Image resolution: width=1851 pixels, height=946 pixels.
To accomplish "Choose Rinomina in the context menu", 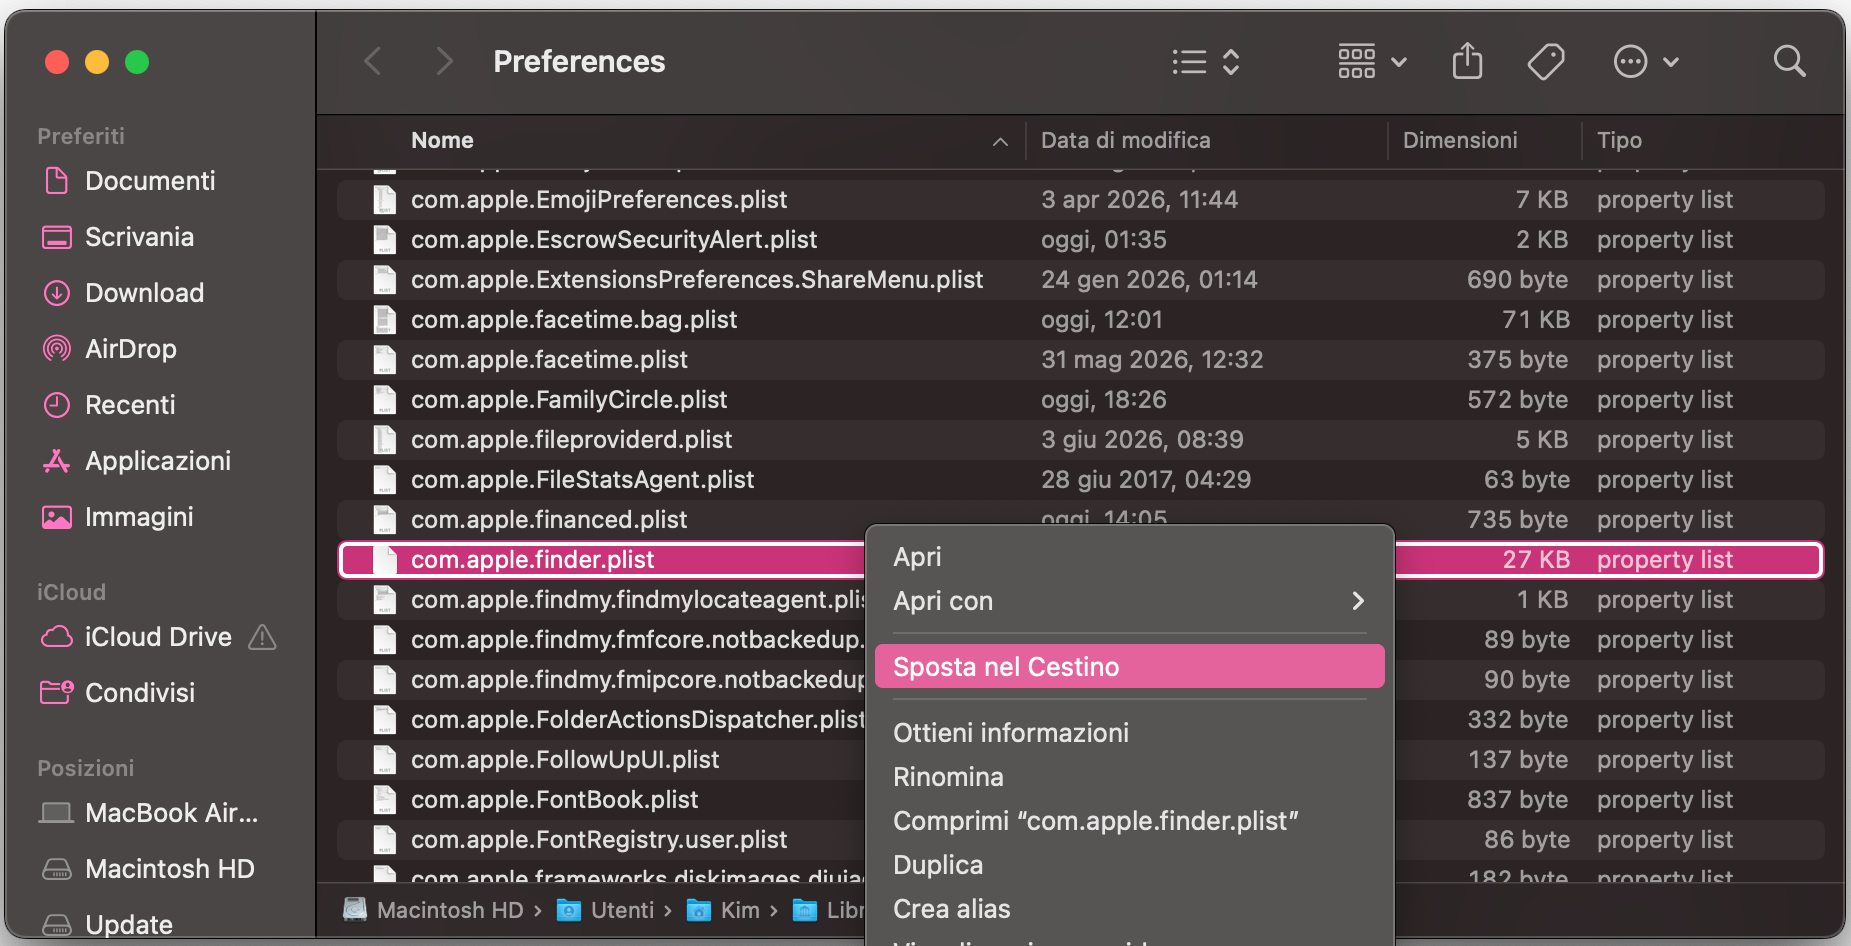I will click(1130, 777).
